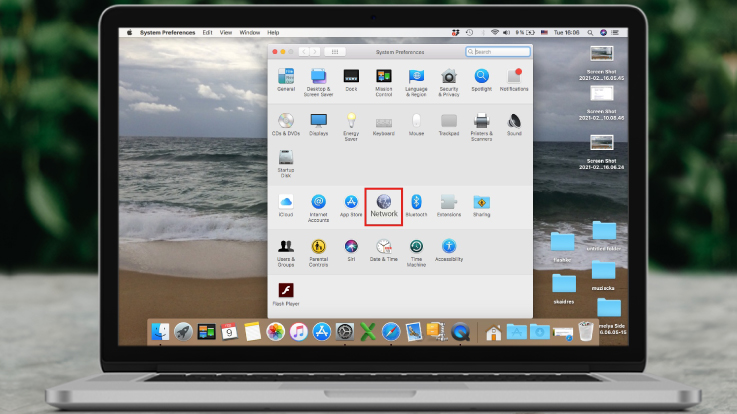The image size is (737, 414).
Task: Launch Safari from the Dock
Action: 390,332
